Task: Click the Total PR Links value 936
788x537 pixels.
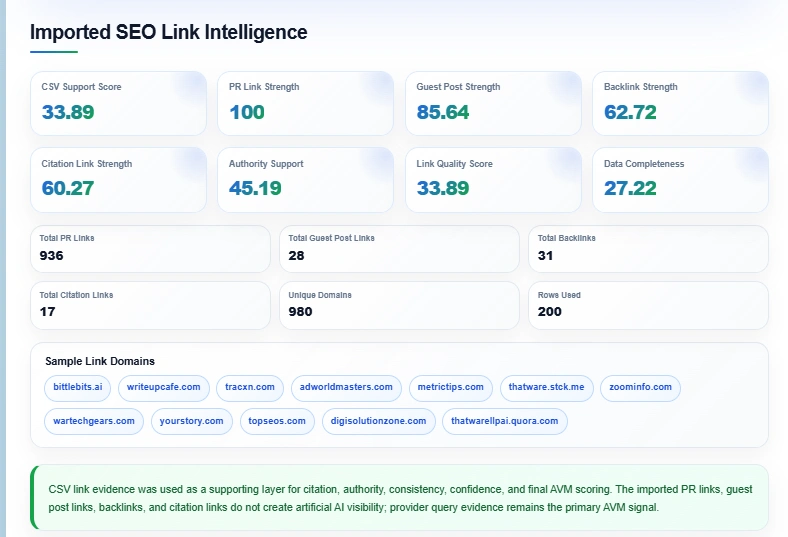Action: [51, 256]
